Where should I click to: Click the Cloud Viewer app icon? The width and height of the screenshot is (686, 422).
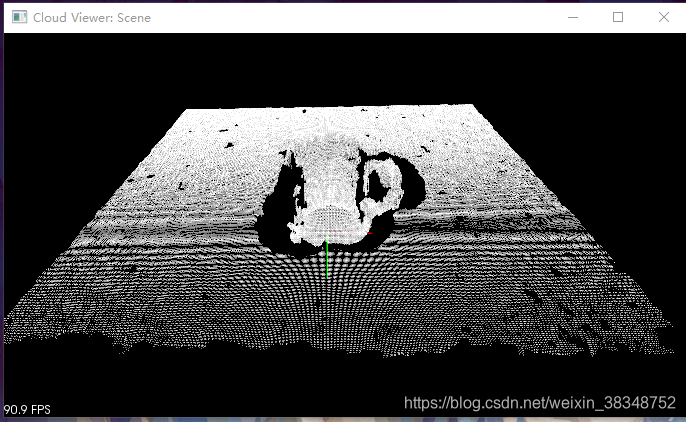19,17
